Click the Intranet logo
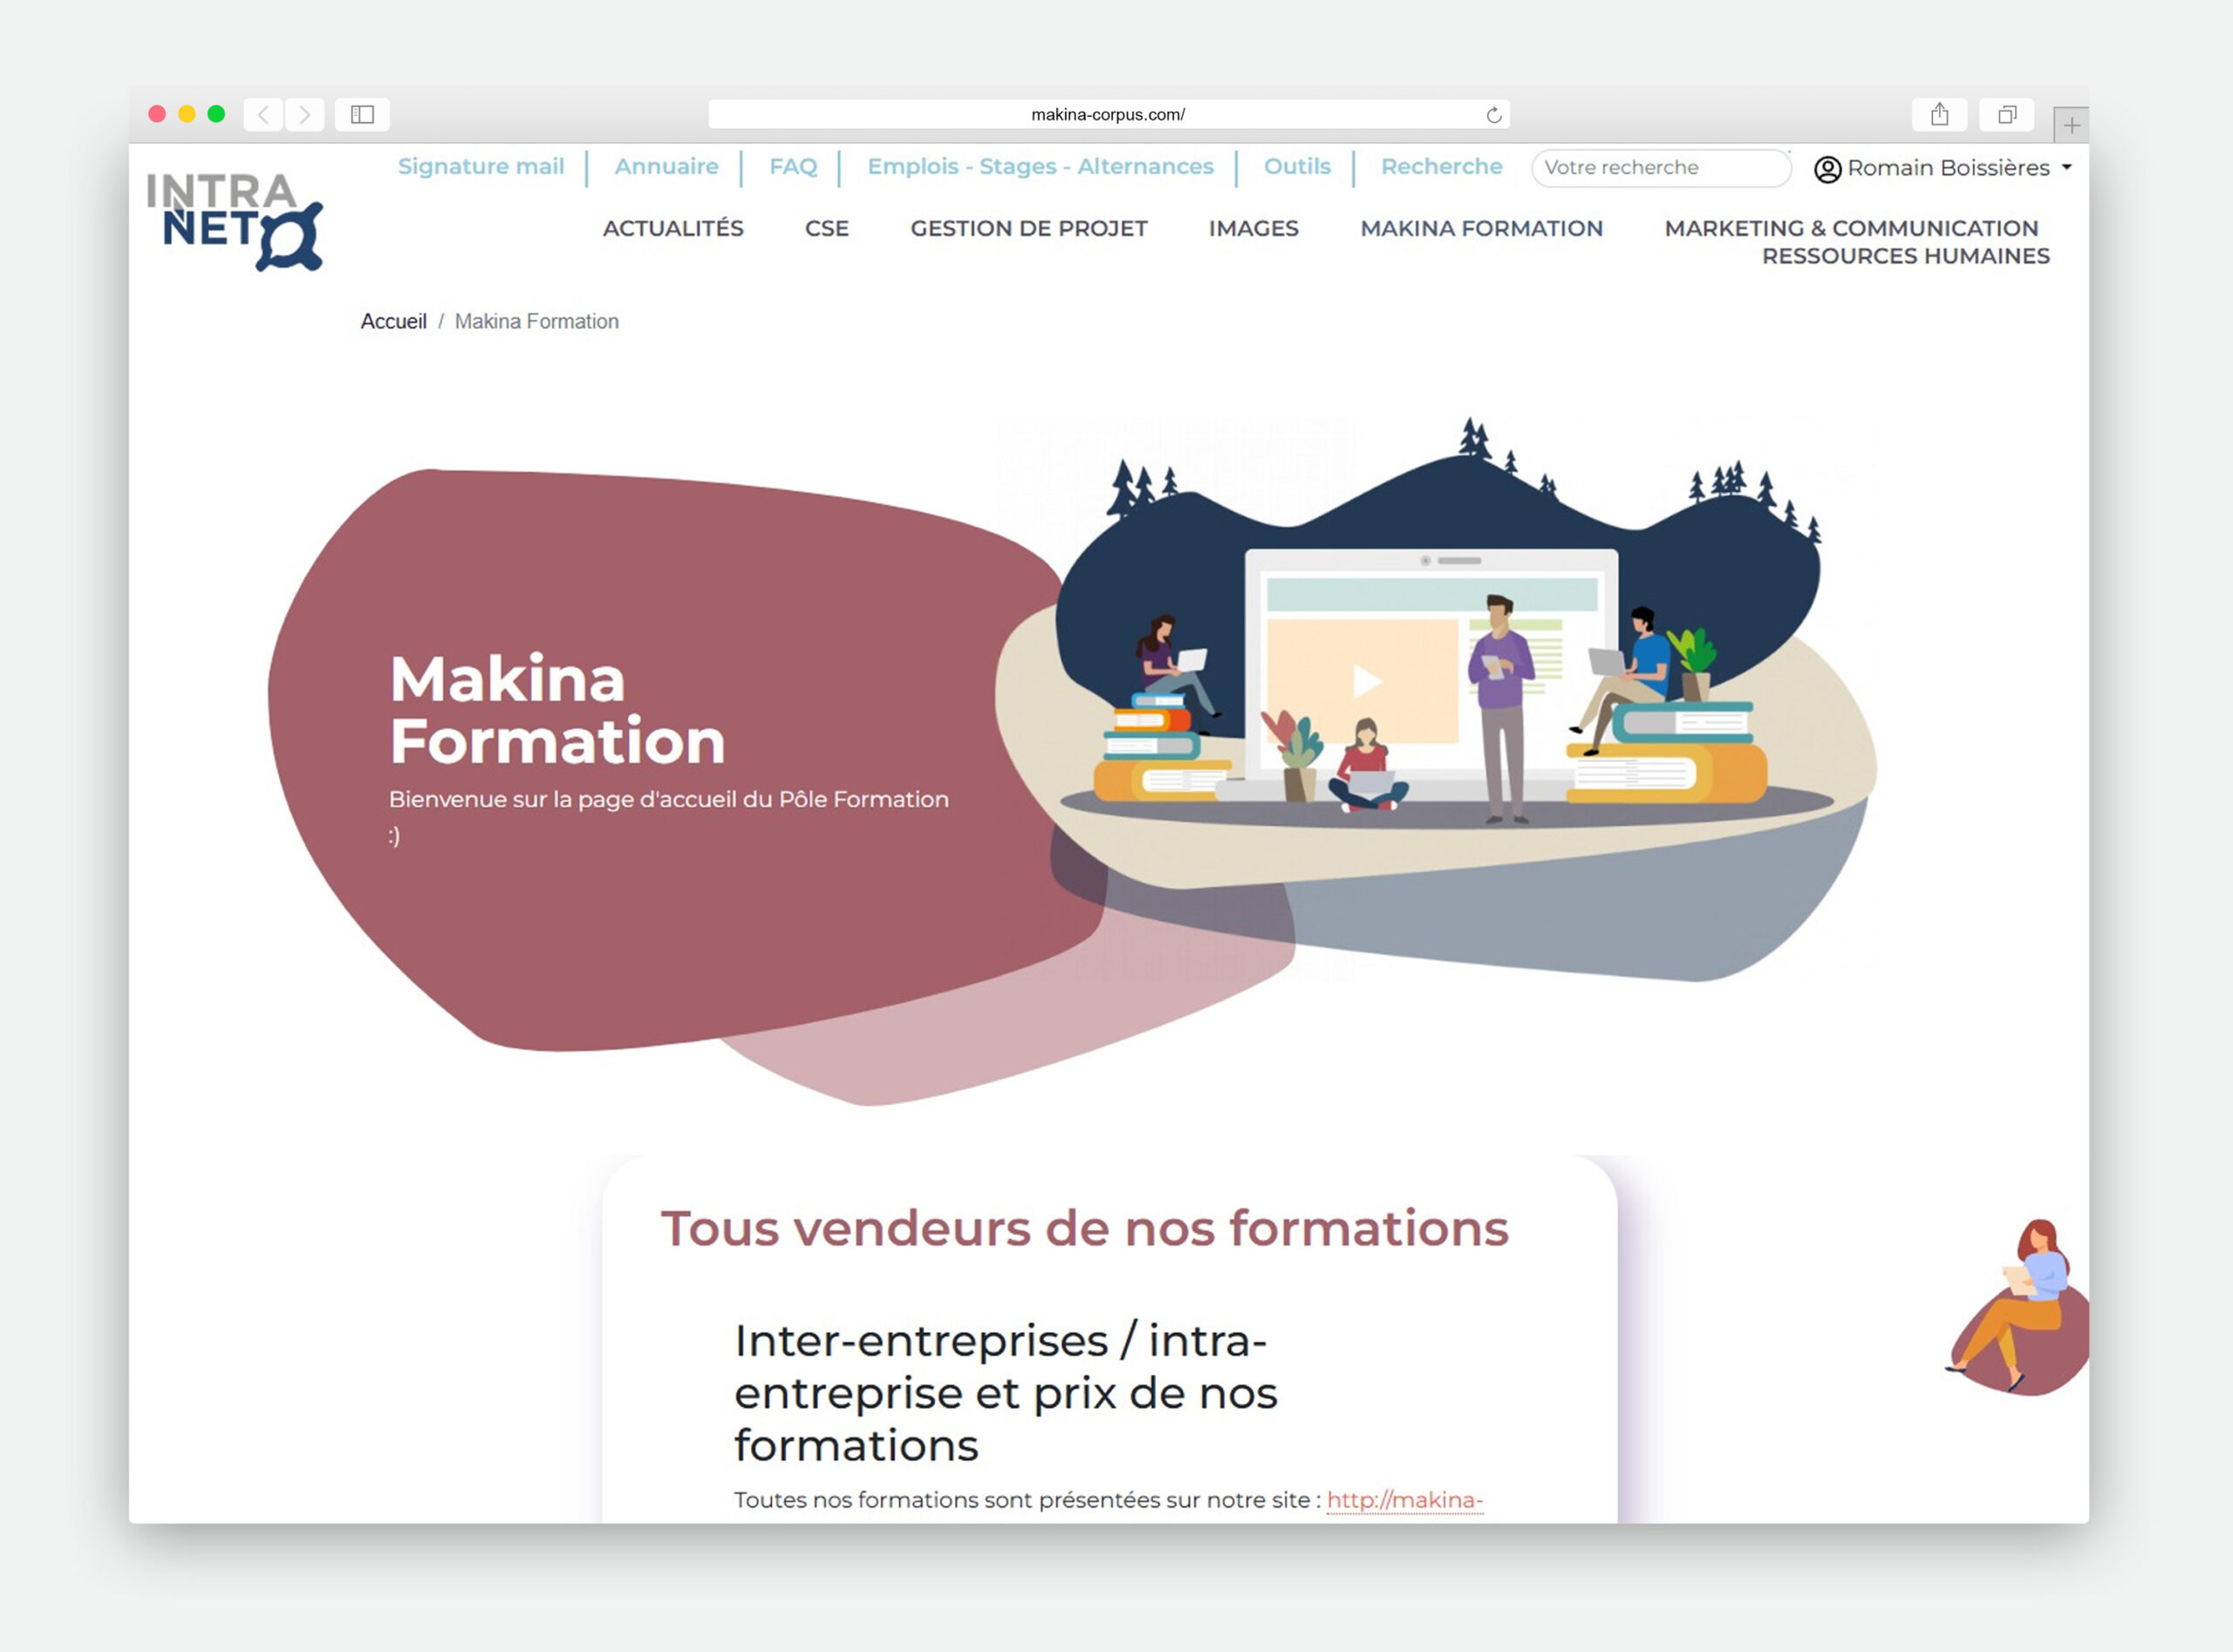The width and height of the screenshot is (2233, 1652). point(235,221)
